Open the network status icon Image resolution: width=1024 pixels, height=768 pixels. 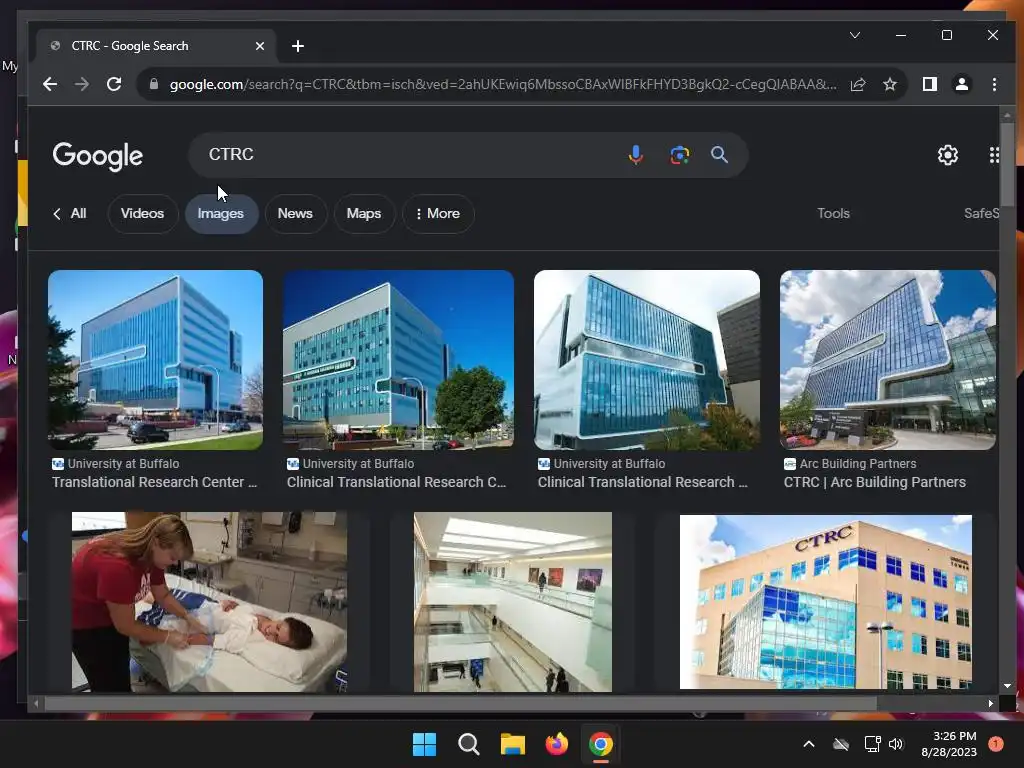(872, 744)
